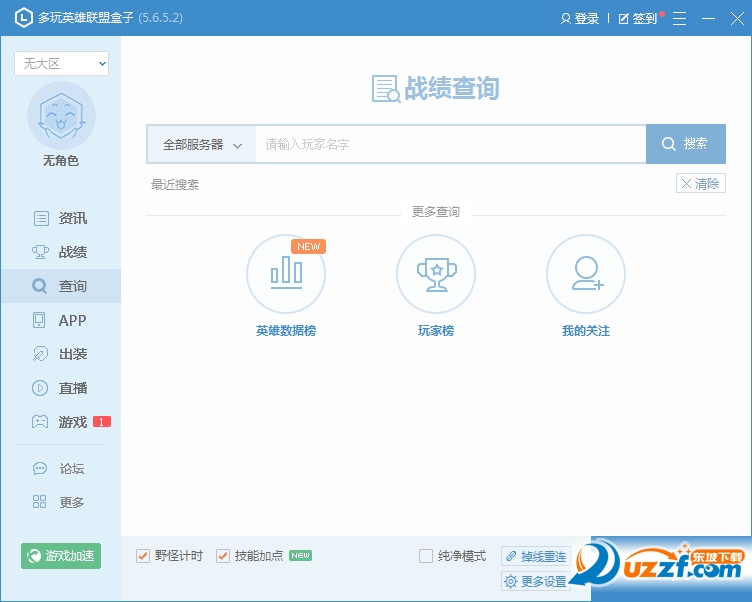Open the 直播 live stream section

60,388
